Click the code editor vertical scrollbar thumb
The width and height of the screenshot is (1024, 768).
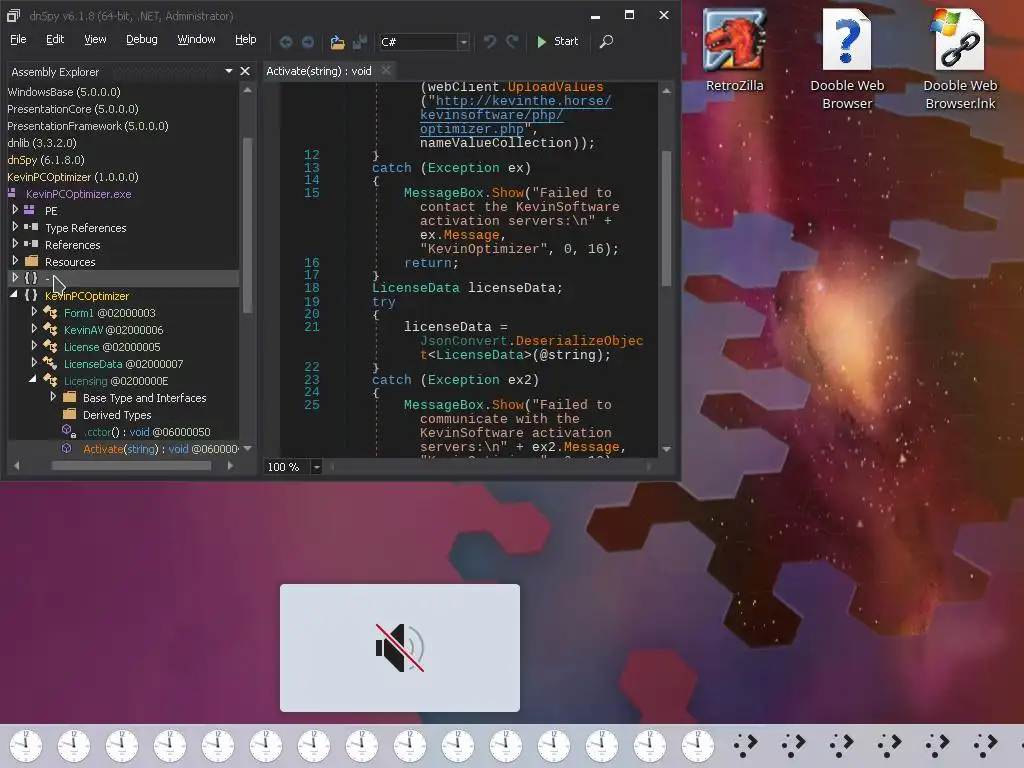666,218
